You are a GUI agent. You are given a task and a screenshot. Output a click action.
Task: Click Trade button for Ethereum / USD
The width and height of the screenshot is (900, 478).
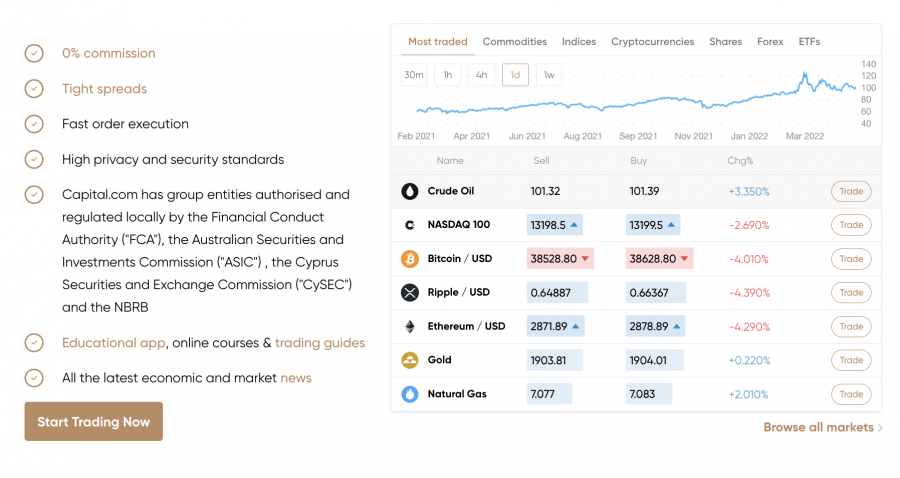point(851,327)
